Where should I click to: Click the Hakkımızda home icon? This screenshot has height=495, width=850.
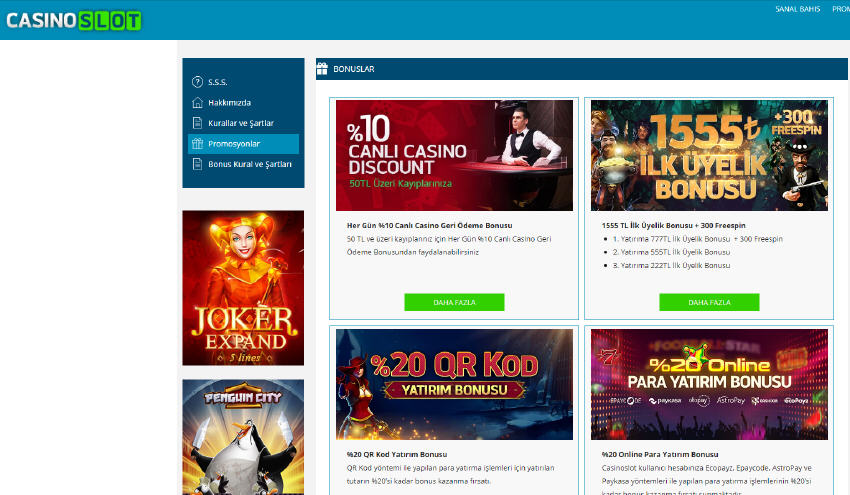click(197, 103)
